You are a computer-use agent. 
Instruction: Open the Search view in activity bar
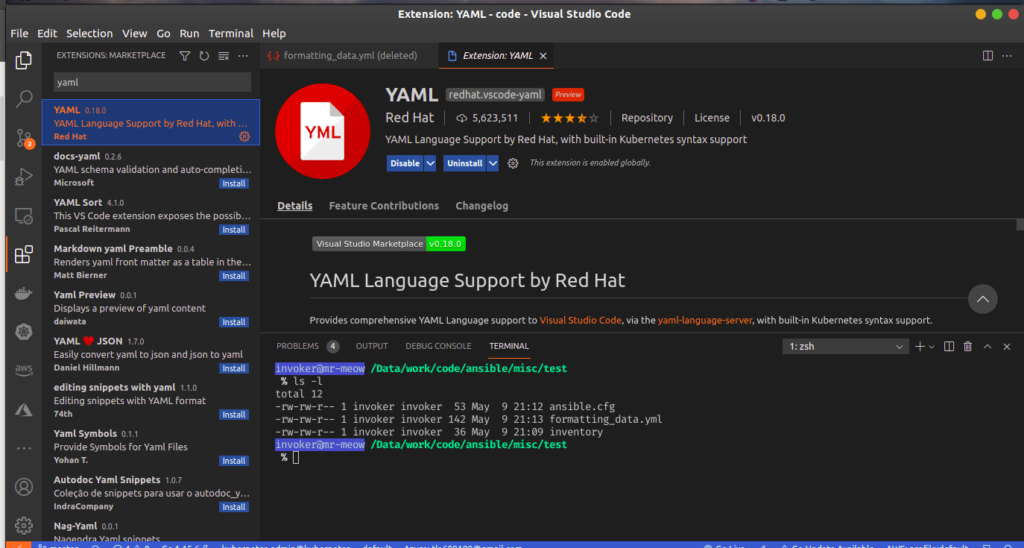(x=24, y=99)
